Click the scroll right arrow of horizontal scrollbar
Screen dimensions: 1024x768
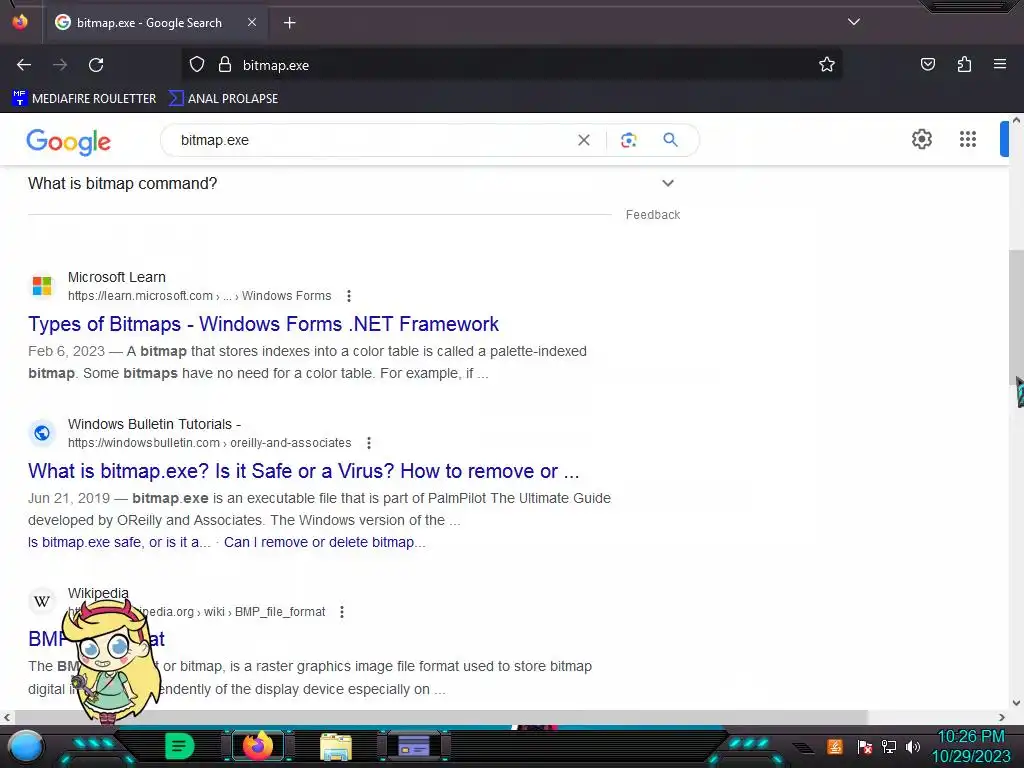tap(1001, 717)
